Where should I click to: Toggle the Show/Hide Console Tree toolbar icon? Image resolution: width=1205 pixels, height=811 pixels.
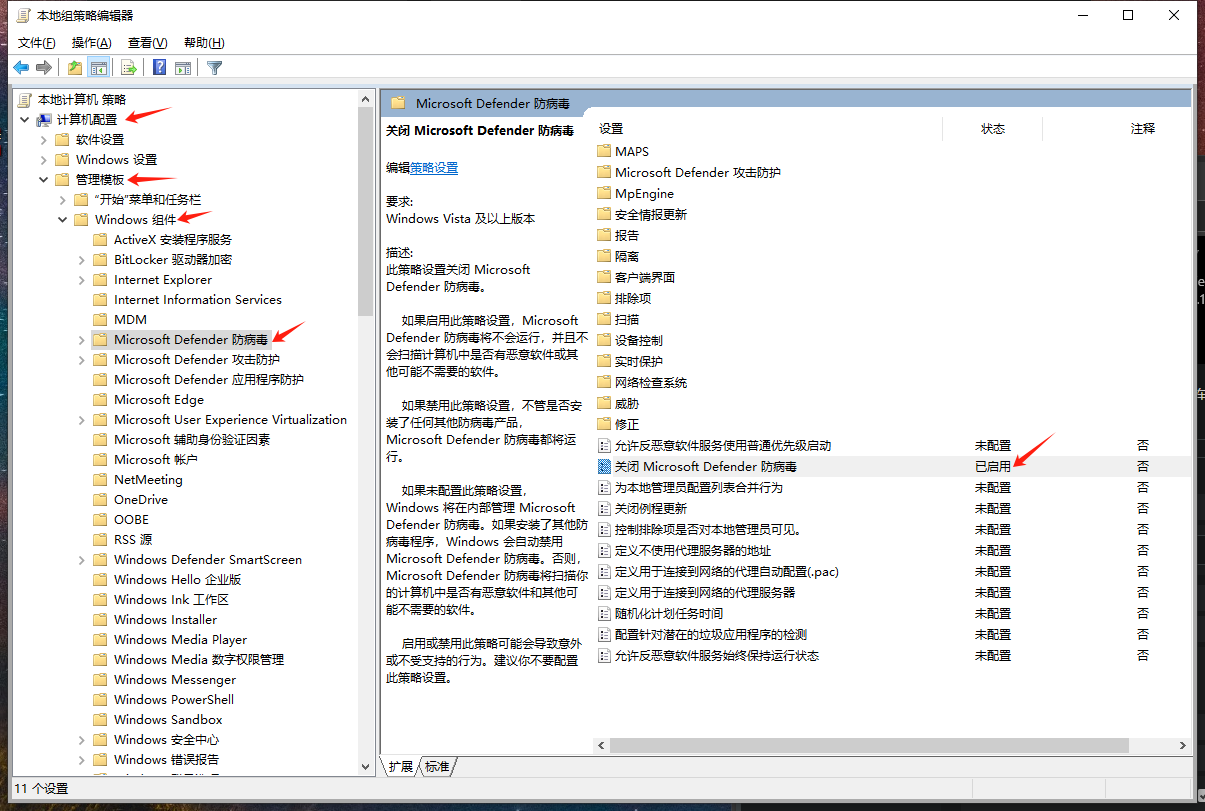pyautogui.click(x=99, y=68)
